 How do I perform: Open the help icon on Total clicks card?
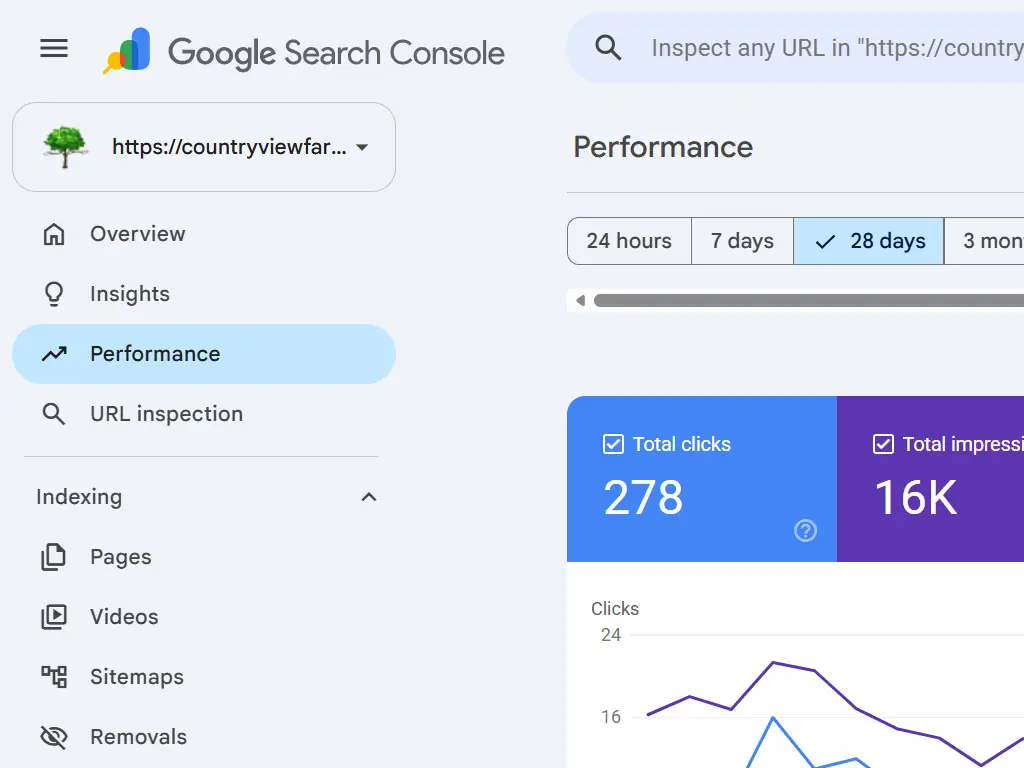pos(805,530)
